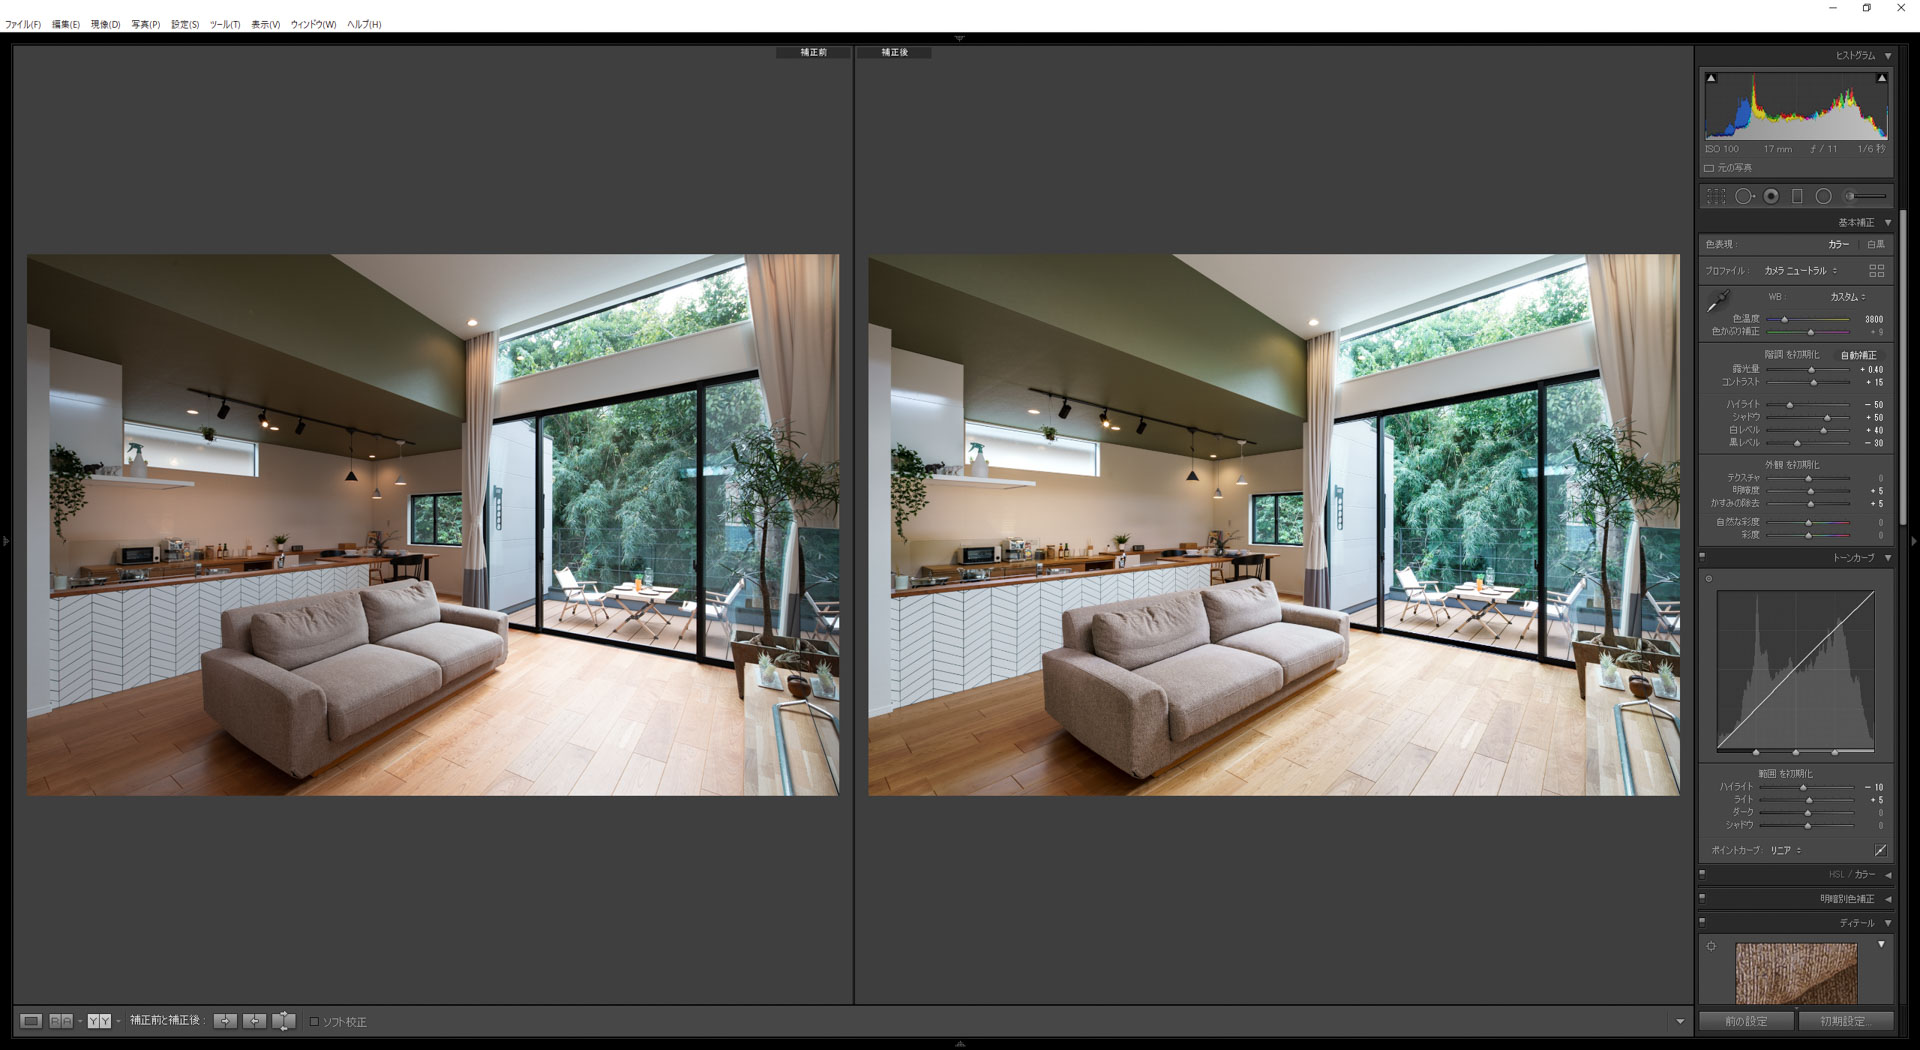The height and width of the screenshot is (1050, 1920).
Task: Click the 前の設定 button
Action: pyautogui.click(x=1746, y=1021)
